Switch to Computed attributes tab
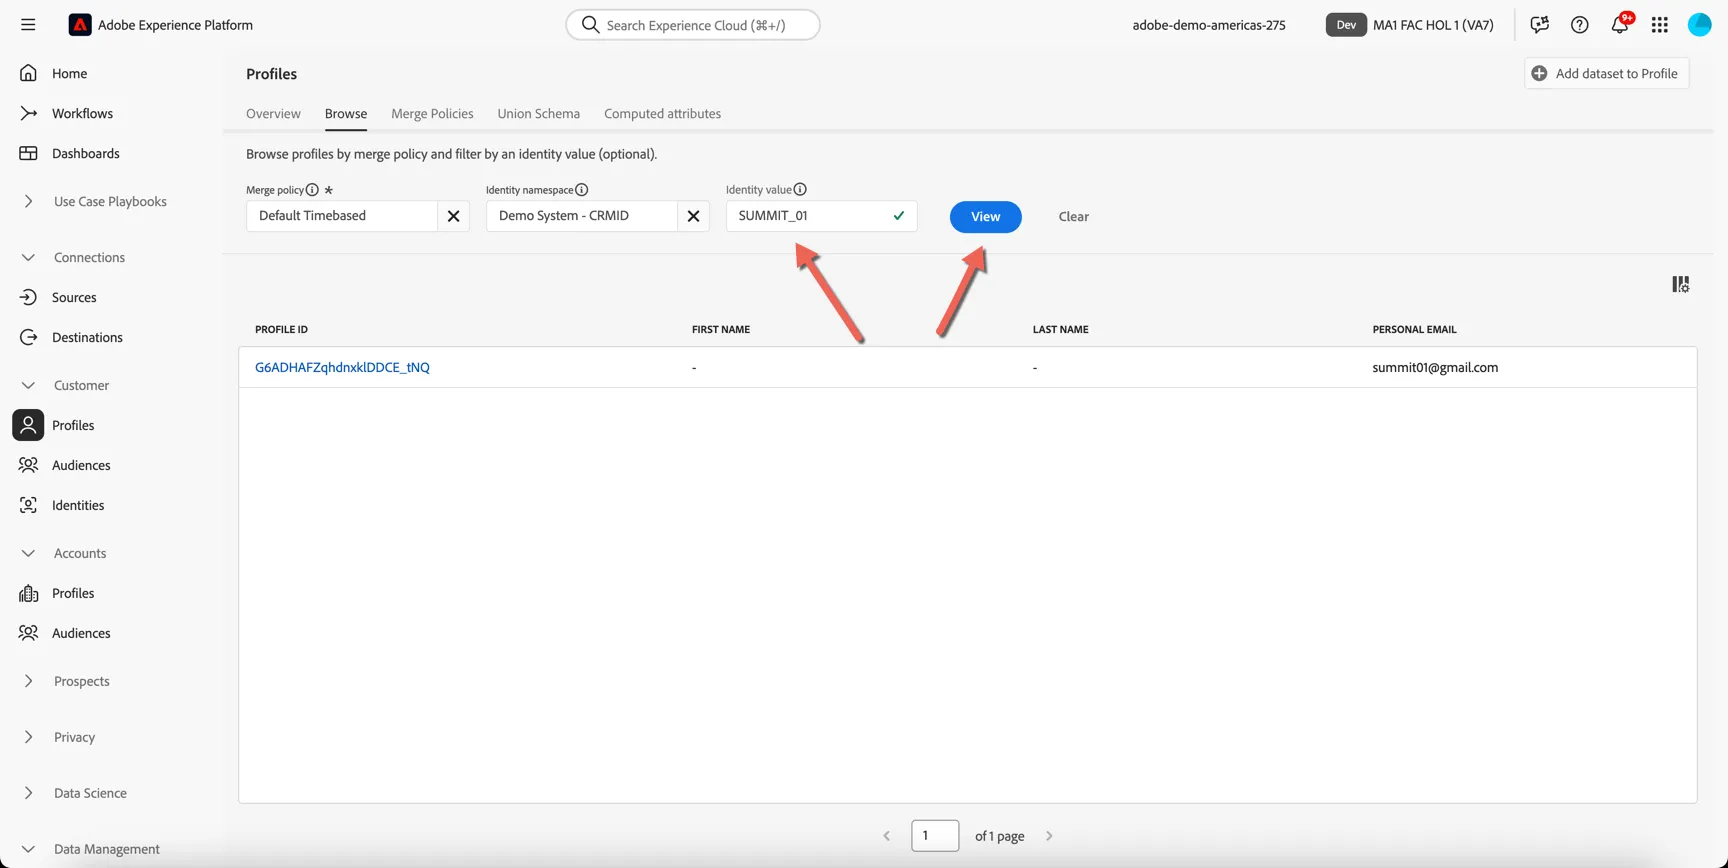The height and width of the screenshot is (868, 1728). (662, 114)
